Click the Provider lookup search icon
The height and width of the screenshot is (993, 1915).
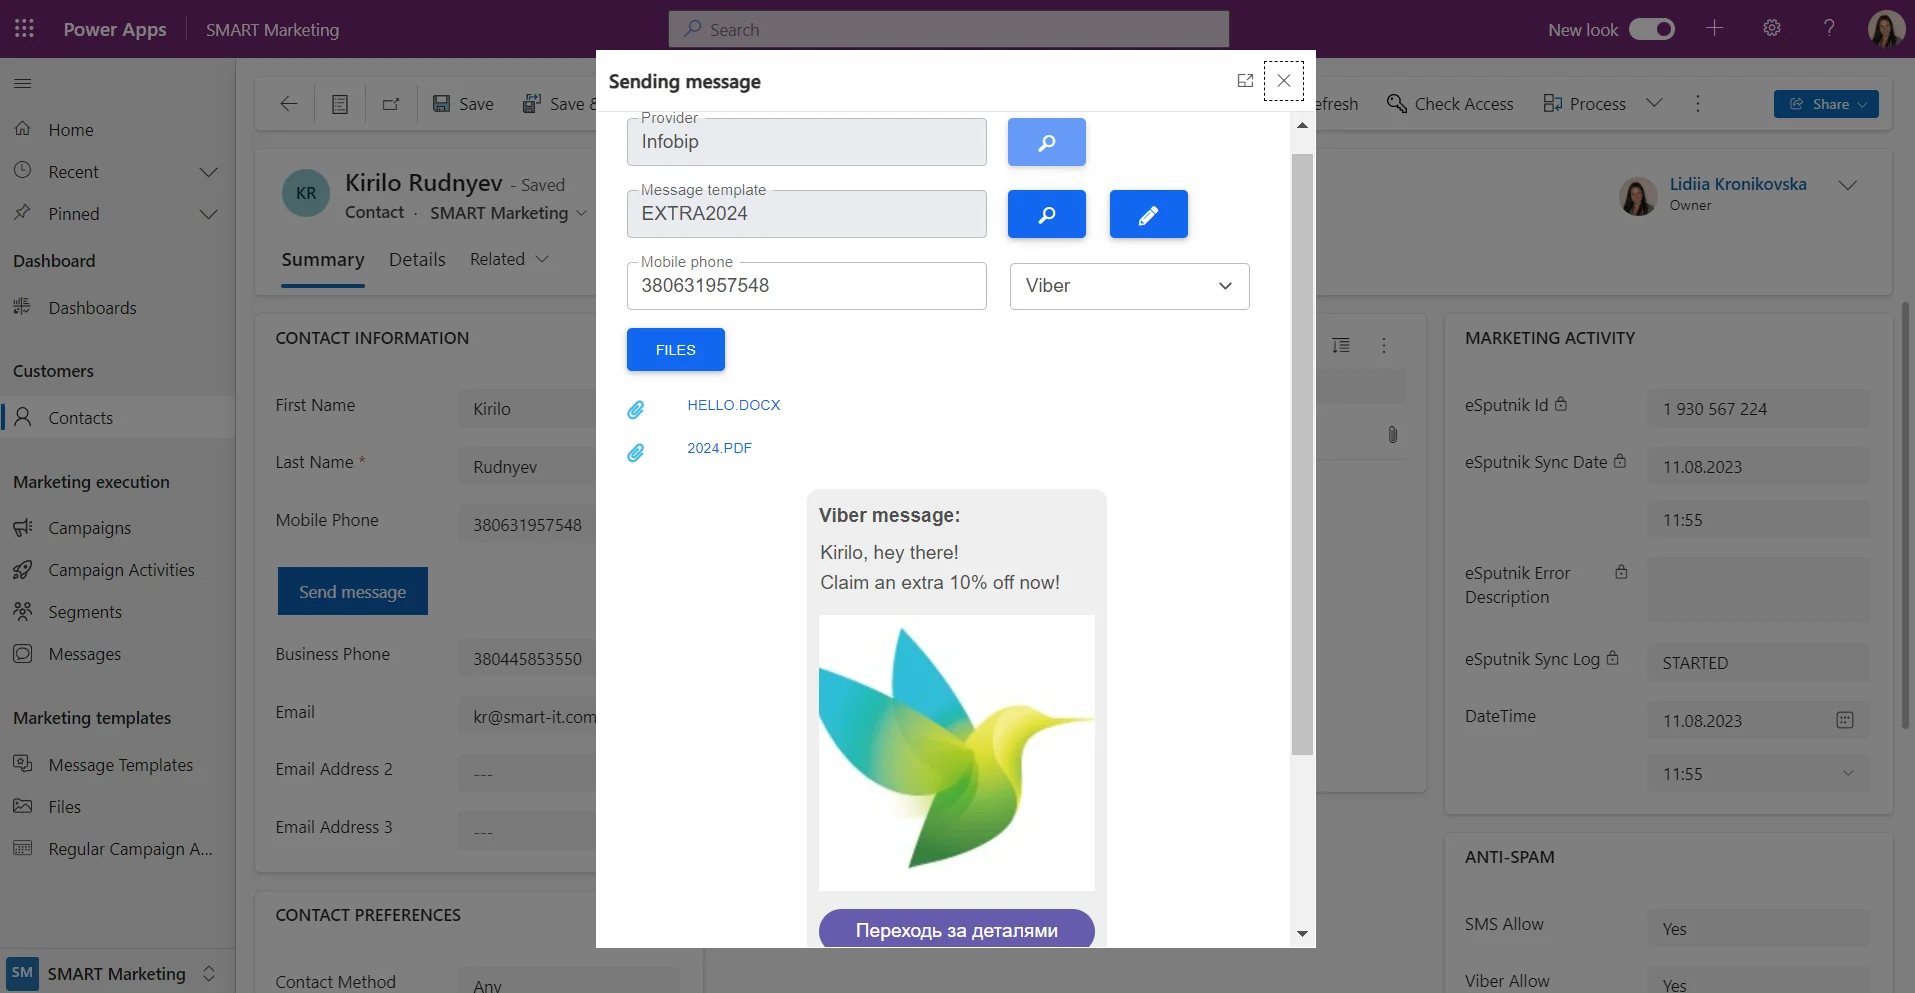pos(1046,142)
